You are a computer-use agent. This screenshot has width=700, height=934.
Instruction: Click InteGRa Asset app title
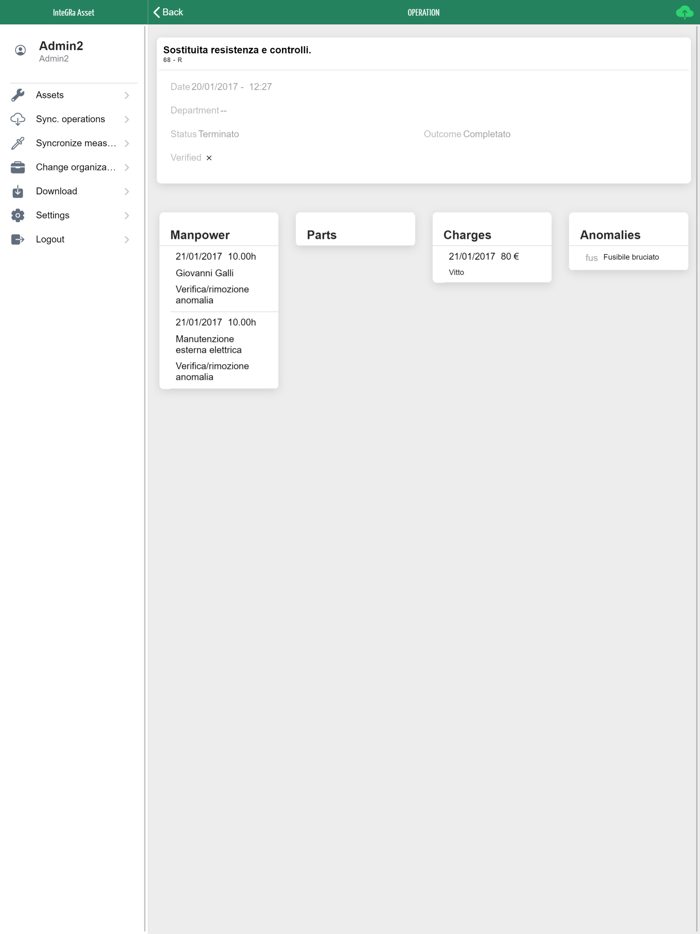pyautogui.click(x=73, y=12)
